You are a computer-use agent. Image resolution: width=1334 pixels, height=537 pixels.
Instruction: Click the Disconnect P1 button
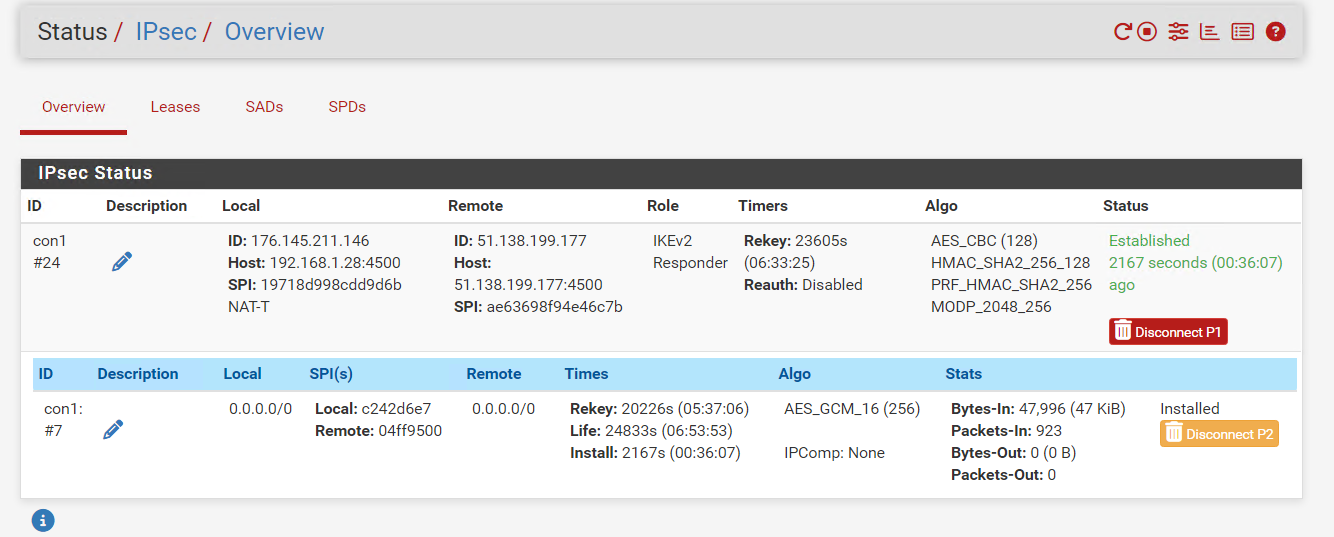(1168, 332)
